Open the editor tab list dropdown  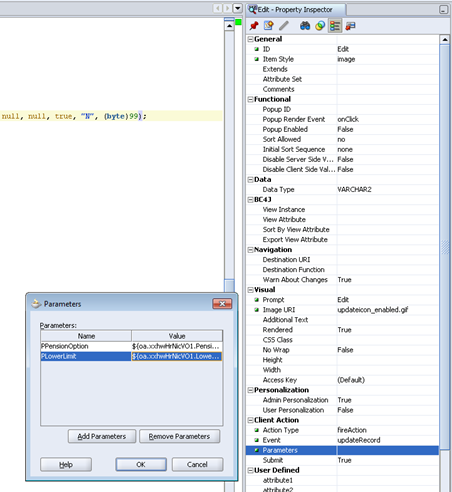[237, 8]
